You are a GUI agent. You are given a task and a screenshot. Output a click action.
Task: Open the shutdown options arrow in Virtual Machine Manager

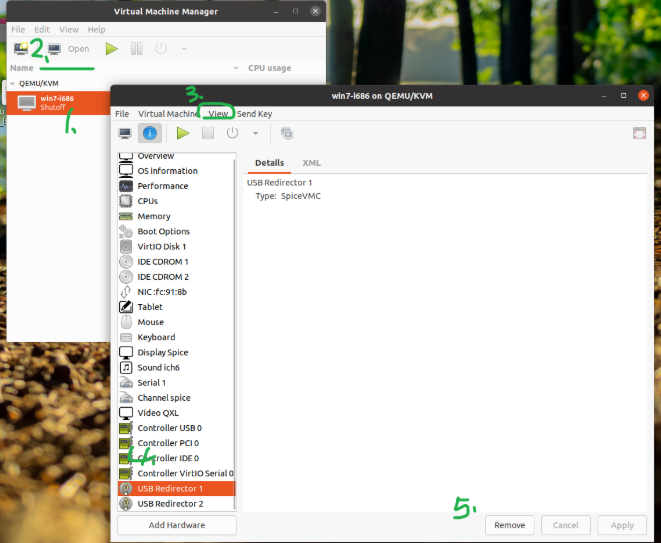coord(184,49)
